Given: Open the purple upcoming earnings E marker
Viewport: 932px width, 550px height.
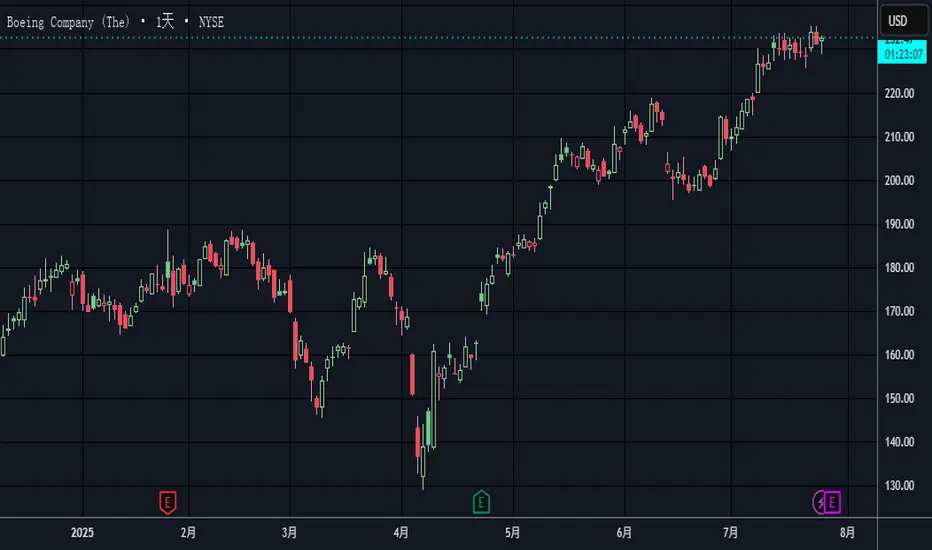Looking at the screenshot, I should pos(832,502).
